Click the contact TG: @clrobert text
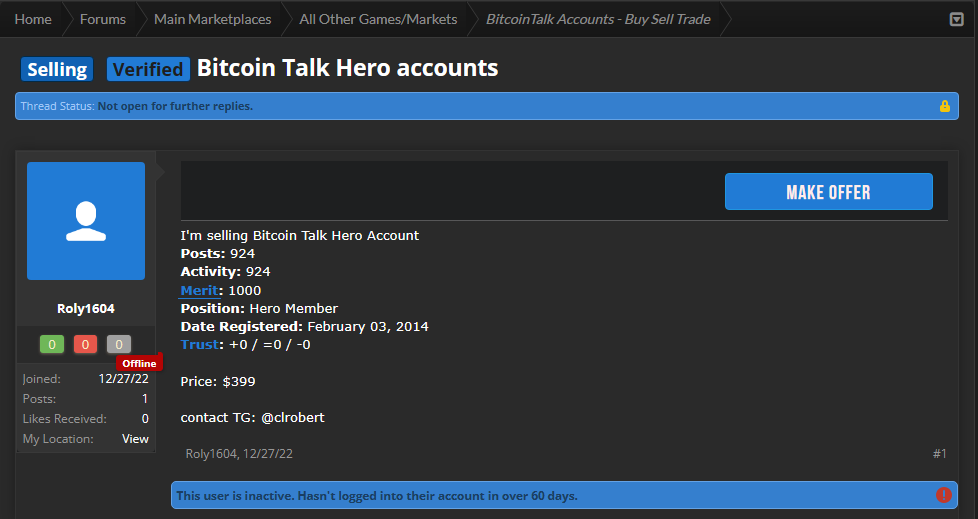 click(253, 417)
